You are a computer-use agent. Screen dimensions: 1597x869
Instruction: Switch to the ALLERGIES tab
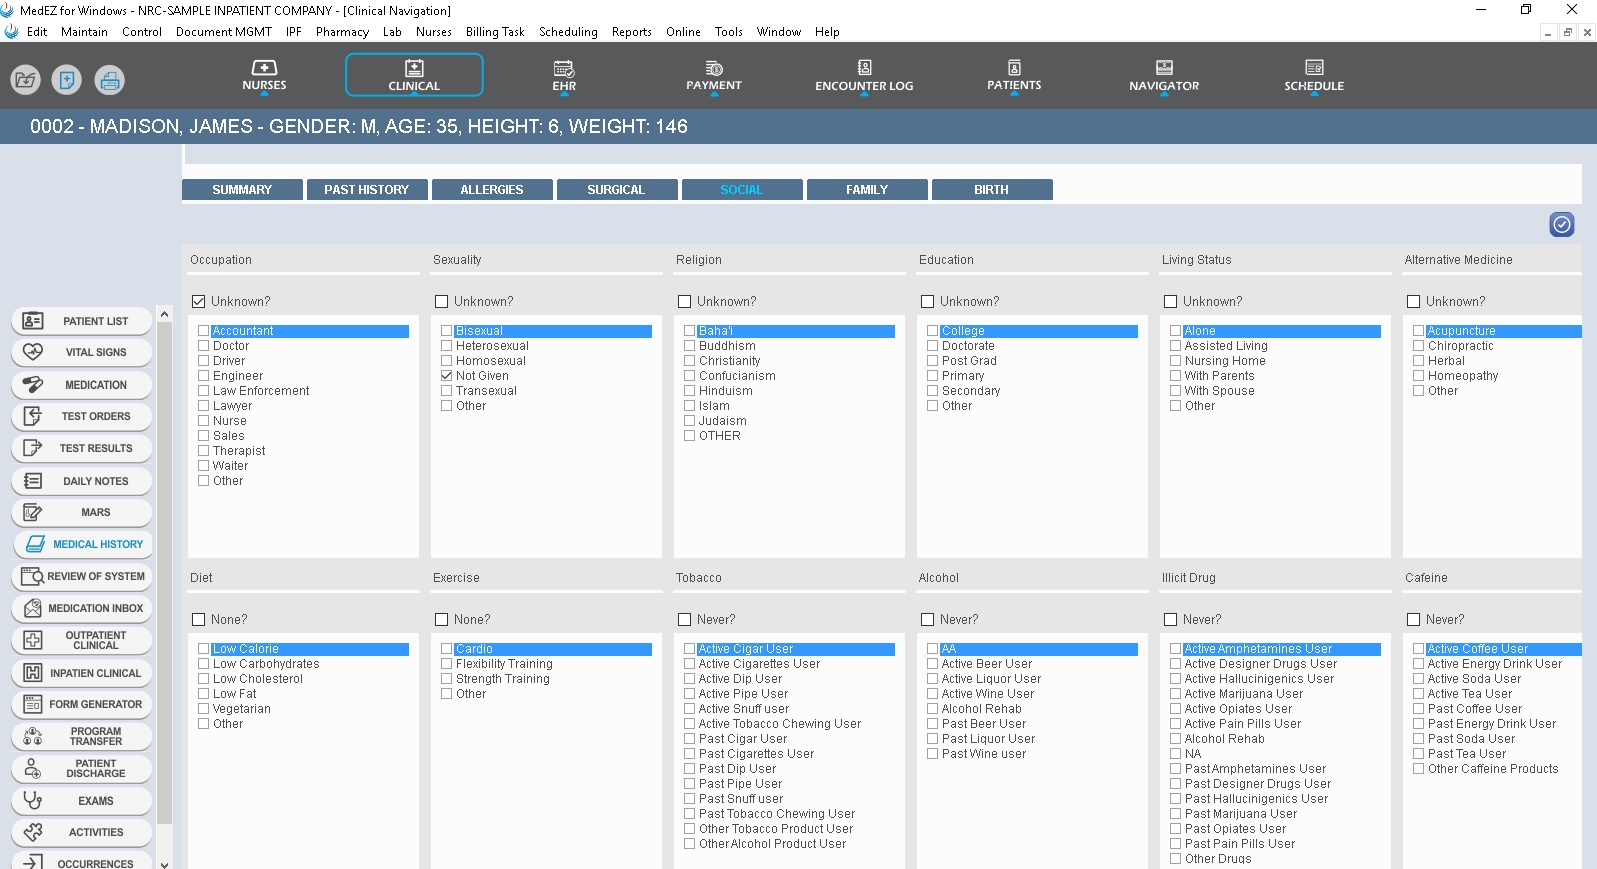pos(492,189)
